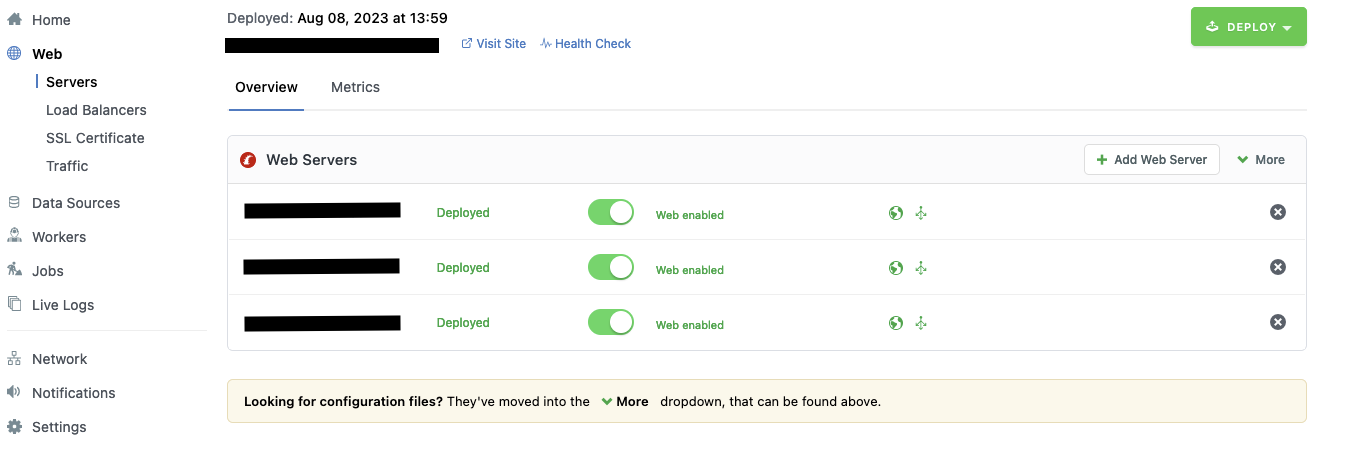The height and width of the screenshot is (462, 1348).
Task: Toggle Web enabled switch for second server
Action: 611,267
